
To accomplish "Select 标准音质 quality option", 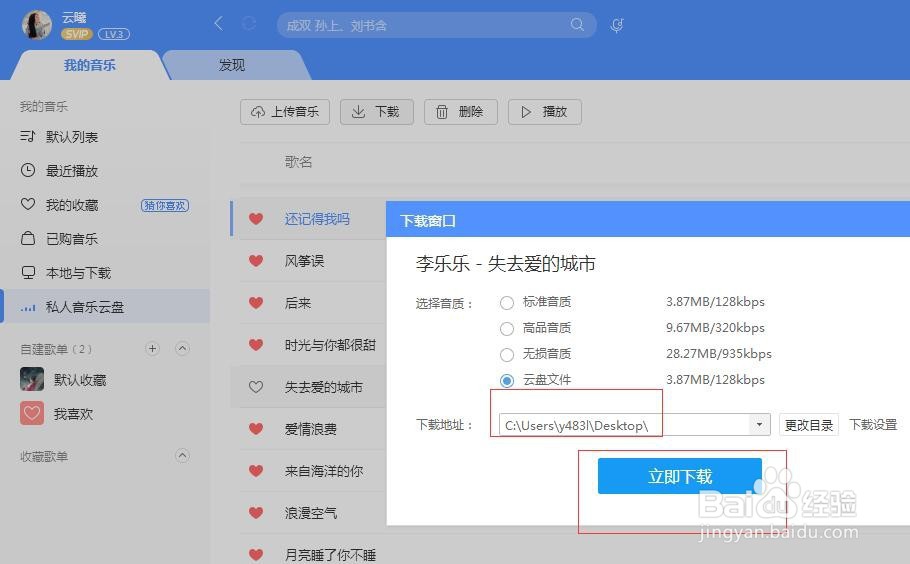I will (507, 303).
